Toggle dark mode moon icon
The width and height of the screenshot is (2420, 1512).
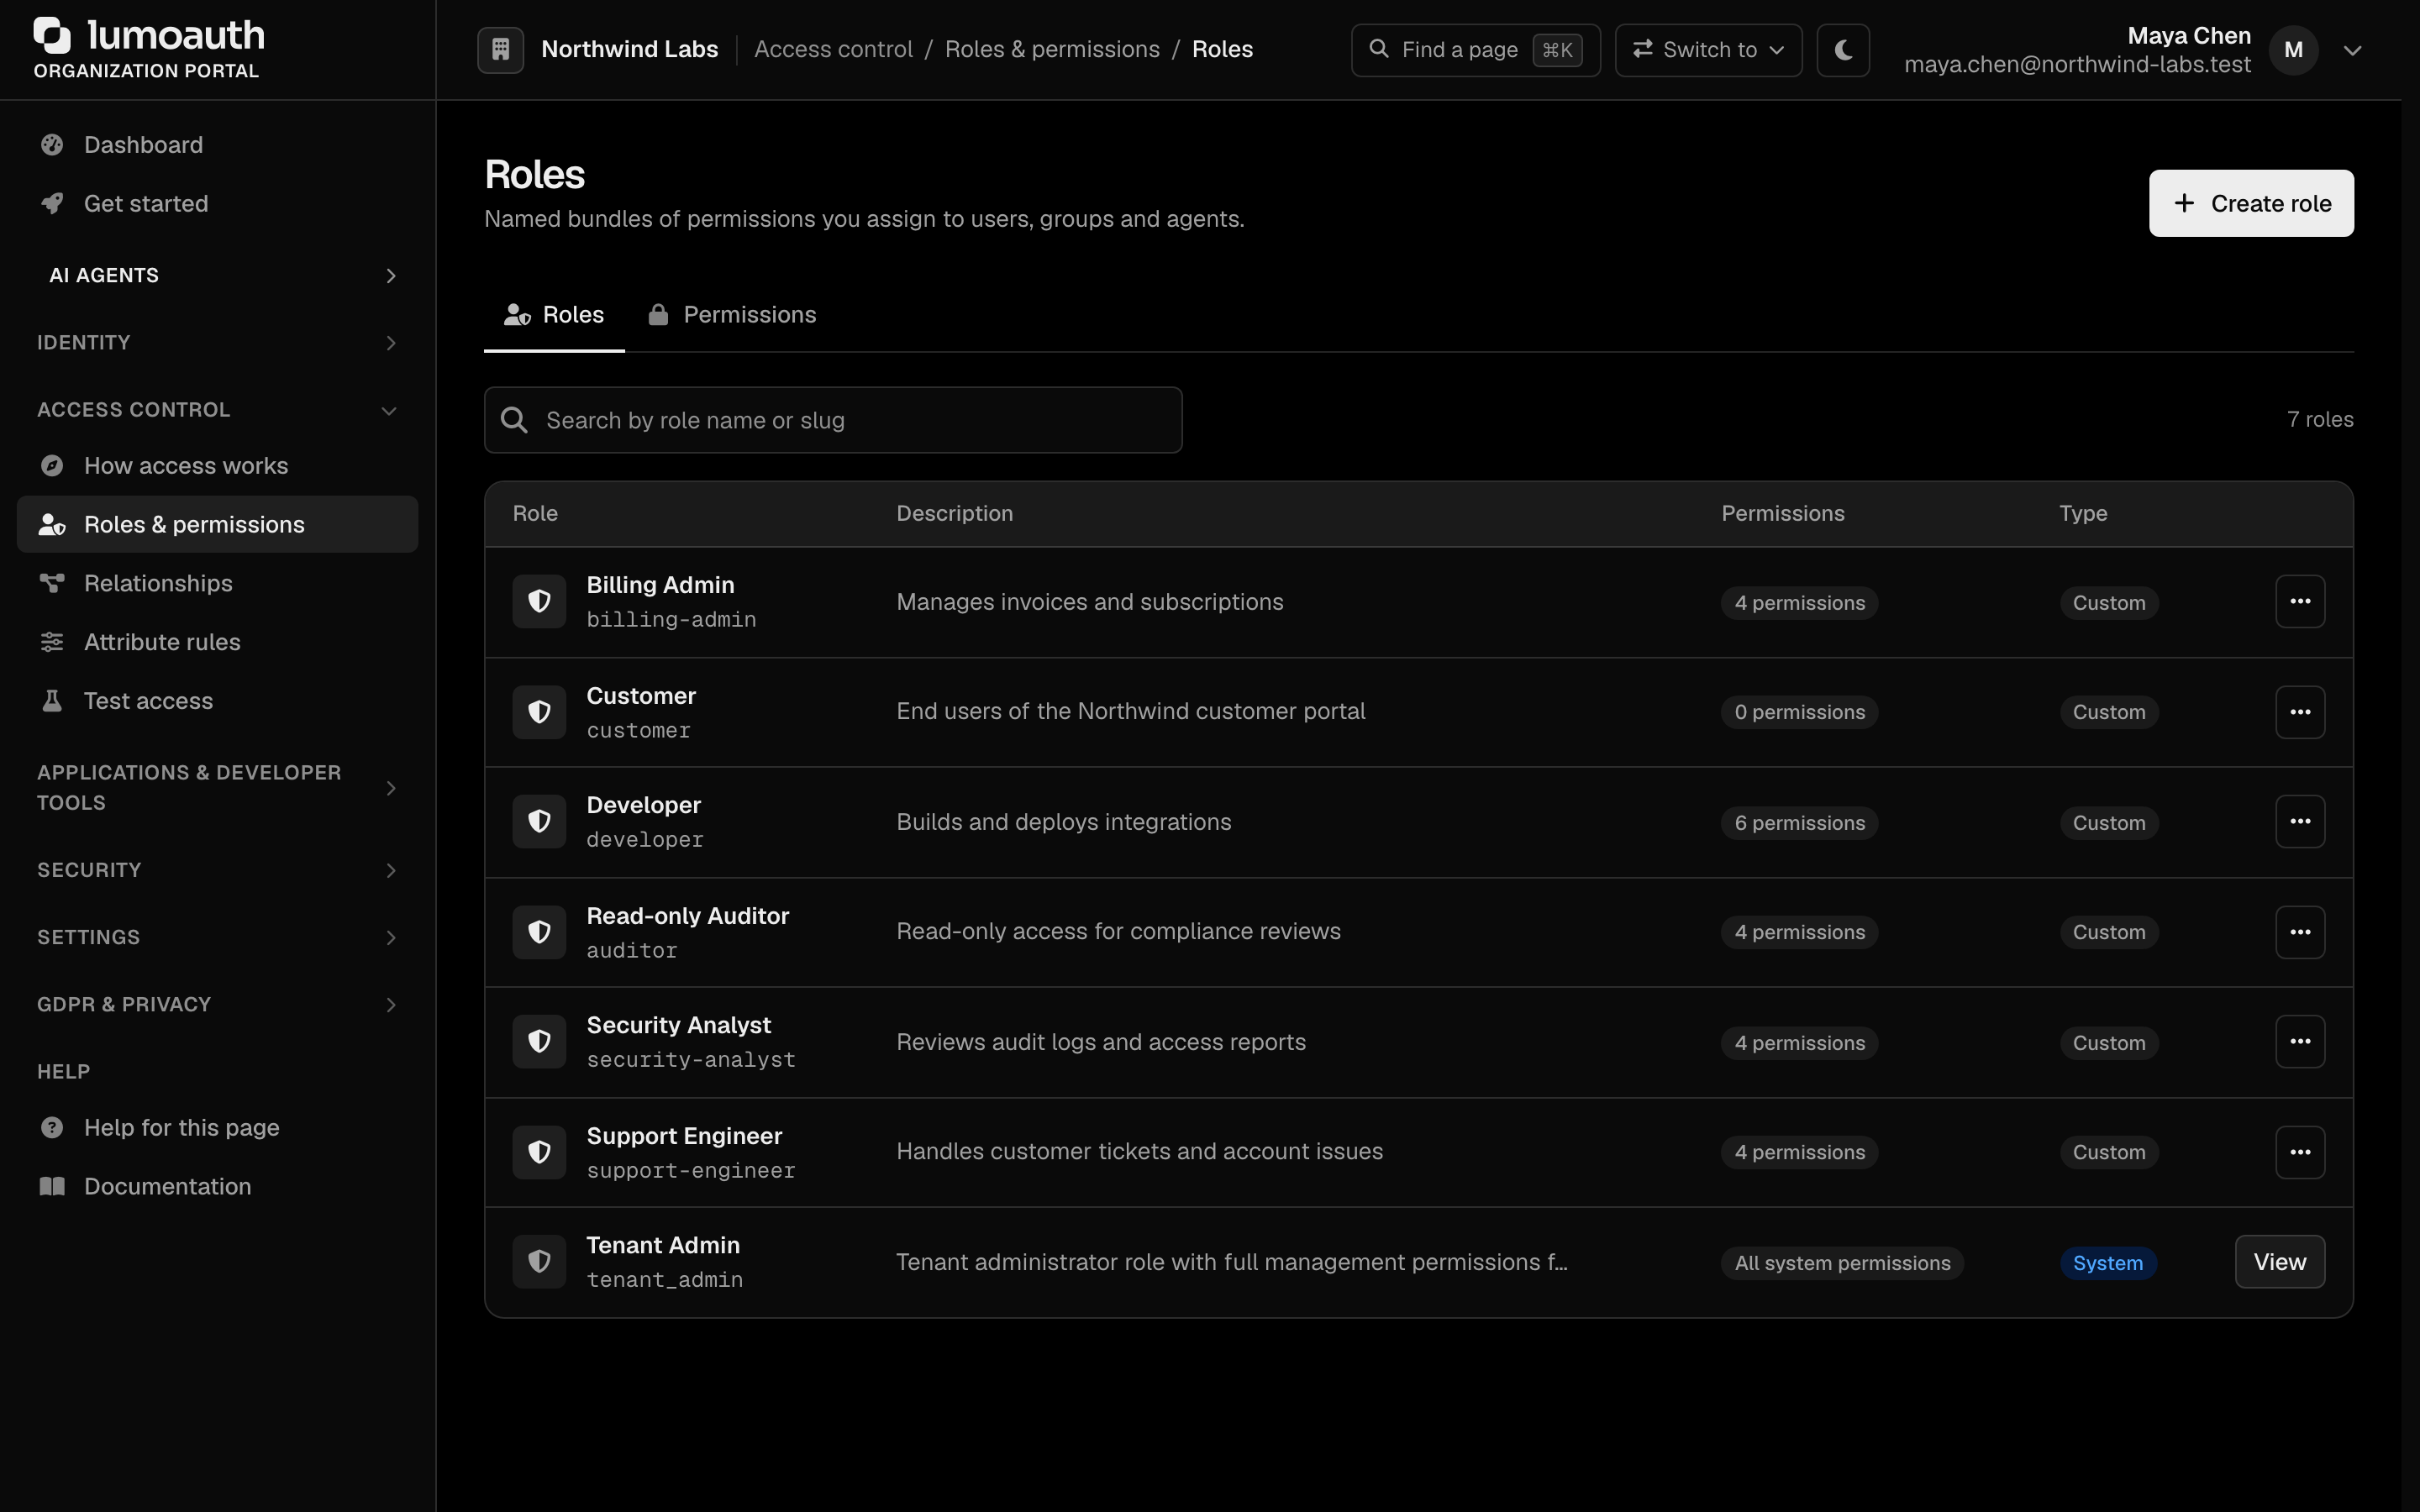1843,49
